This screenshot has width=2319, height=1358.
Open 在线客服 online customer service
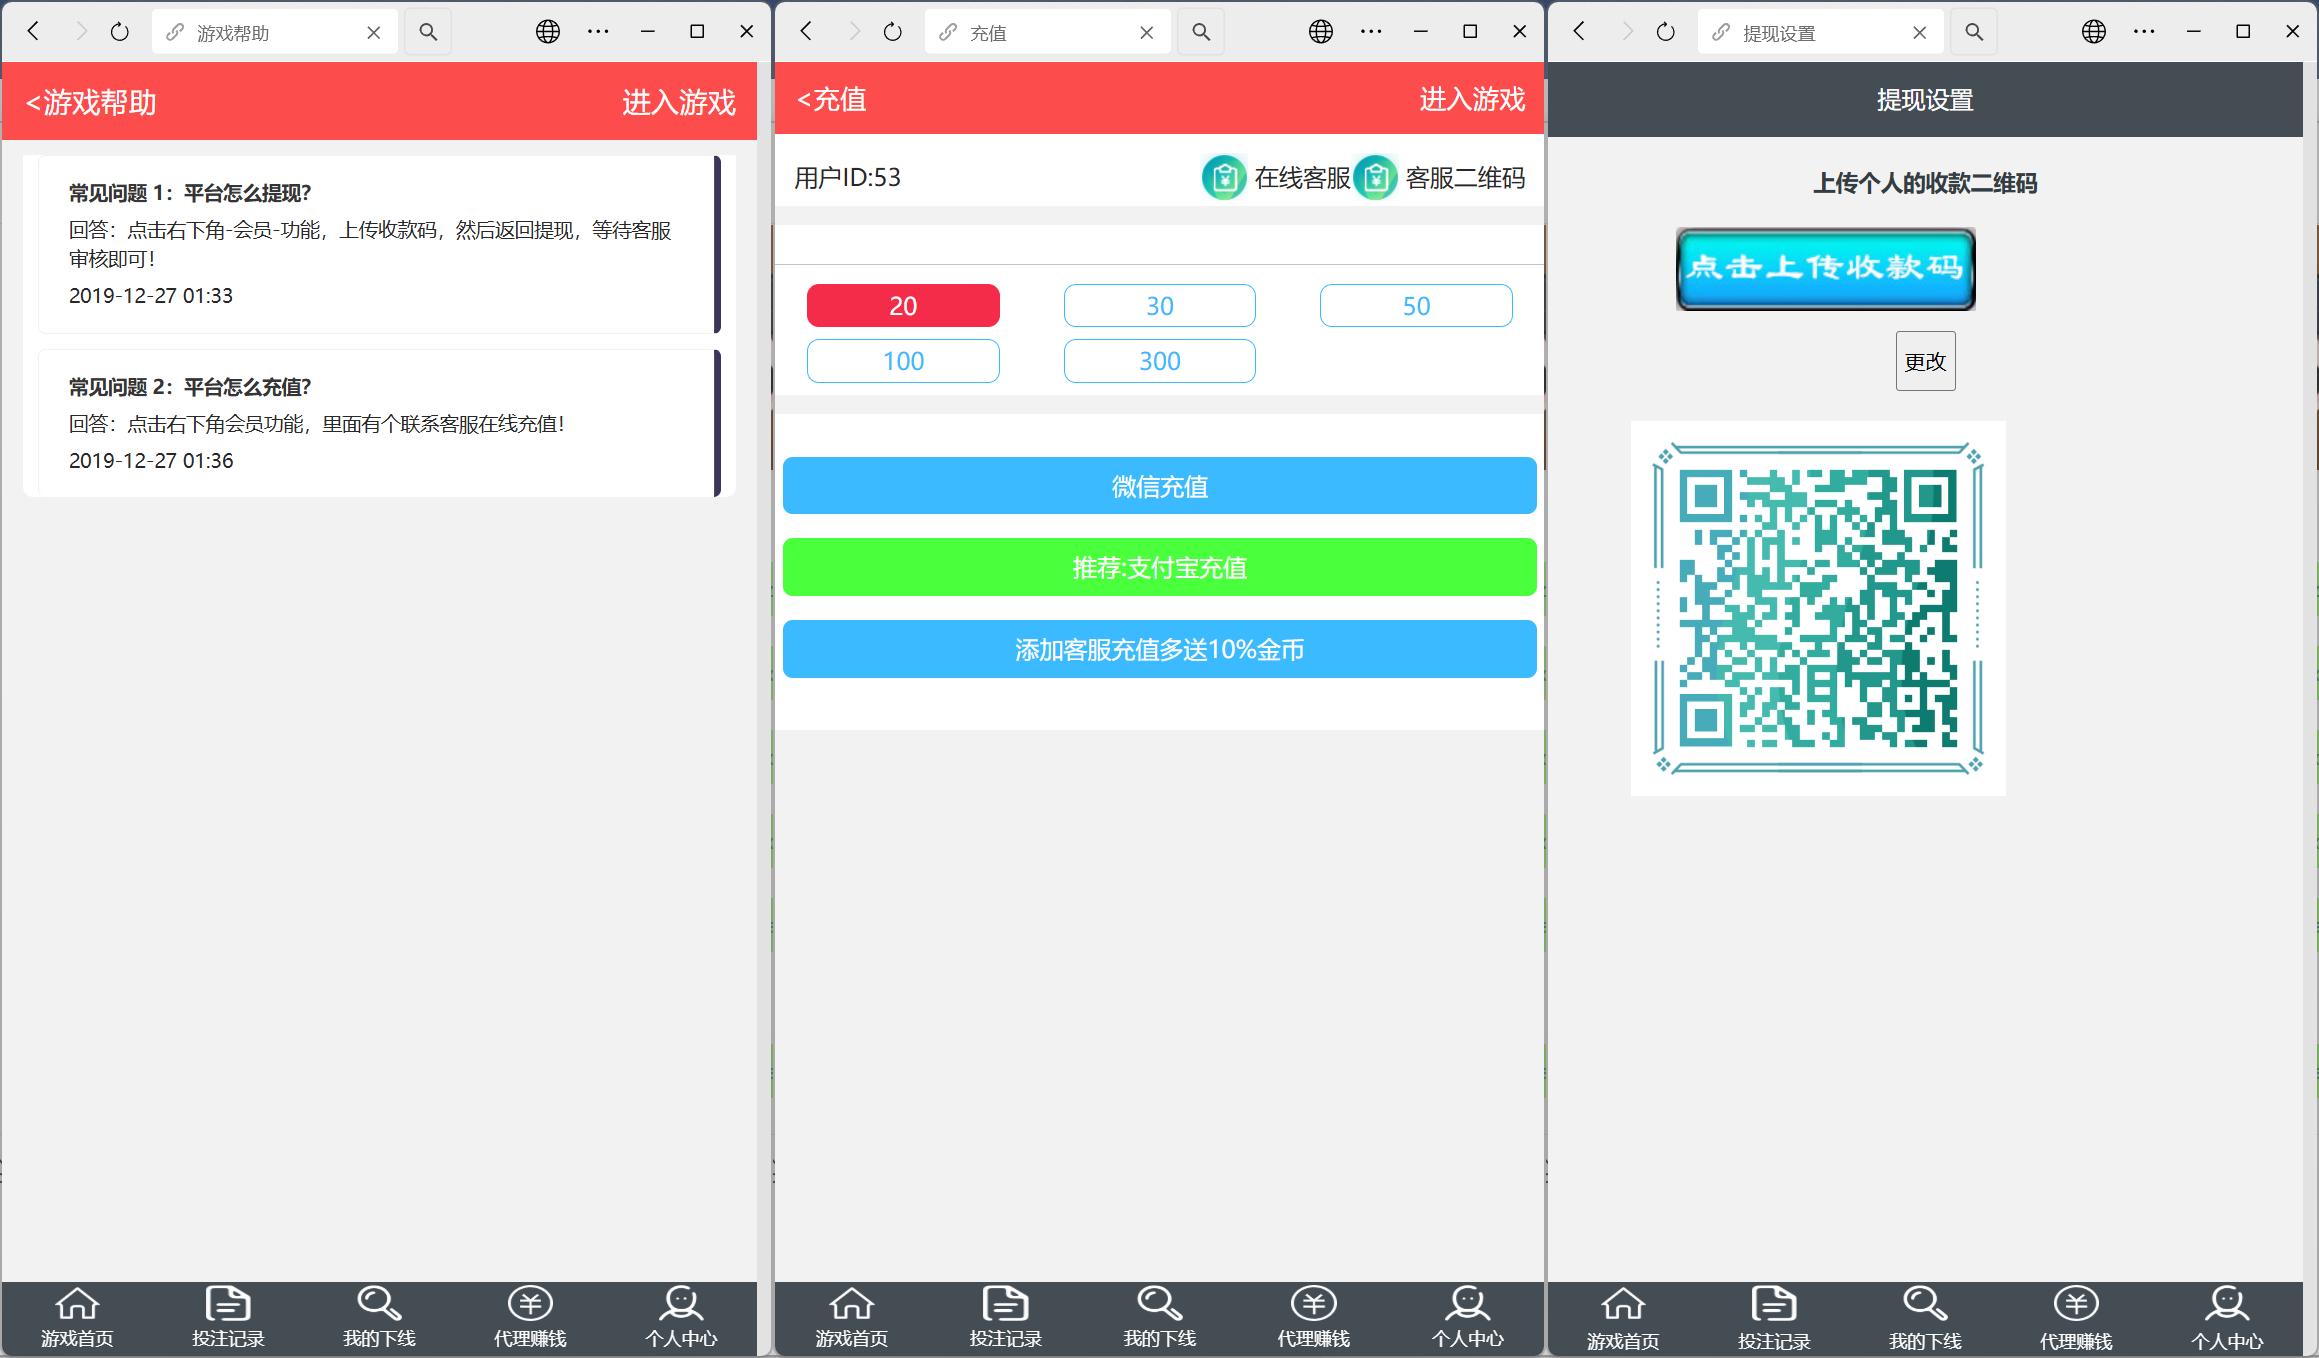point(1276,178)
